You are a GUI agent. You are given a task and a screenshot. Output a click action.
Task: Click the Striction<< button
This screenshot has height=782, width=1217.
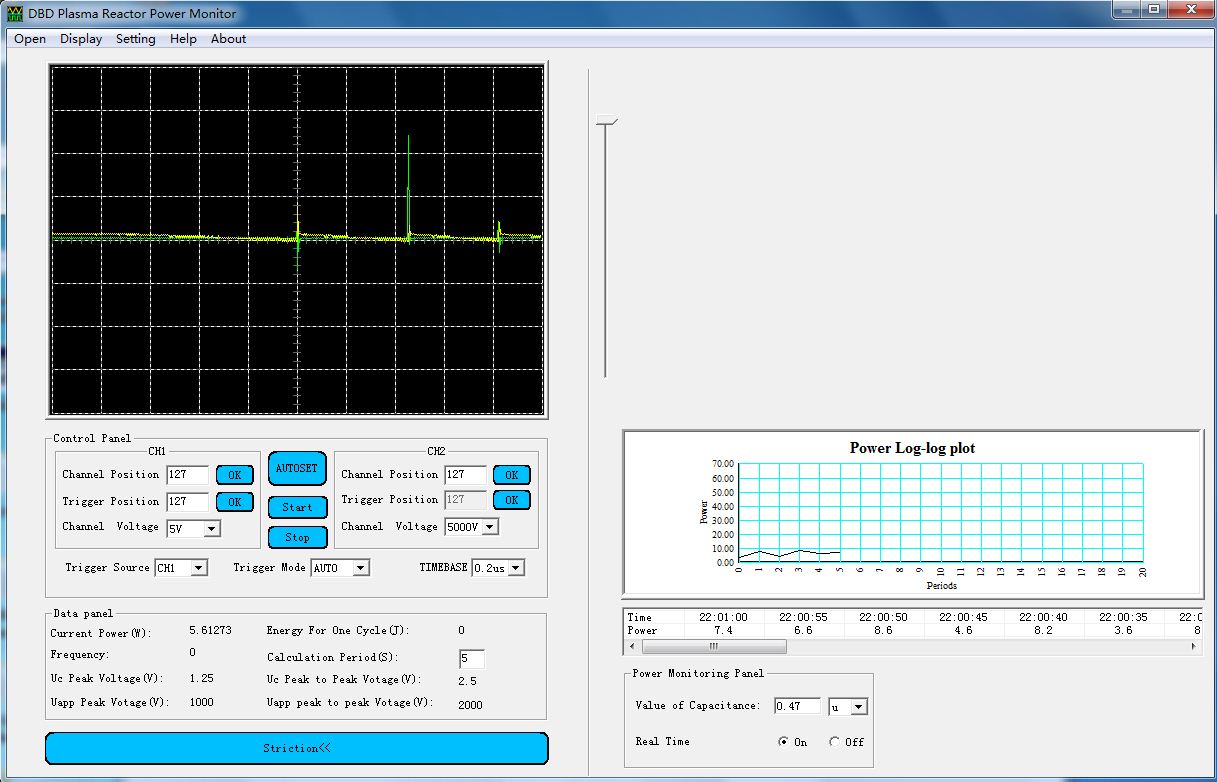click(297, 748)
